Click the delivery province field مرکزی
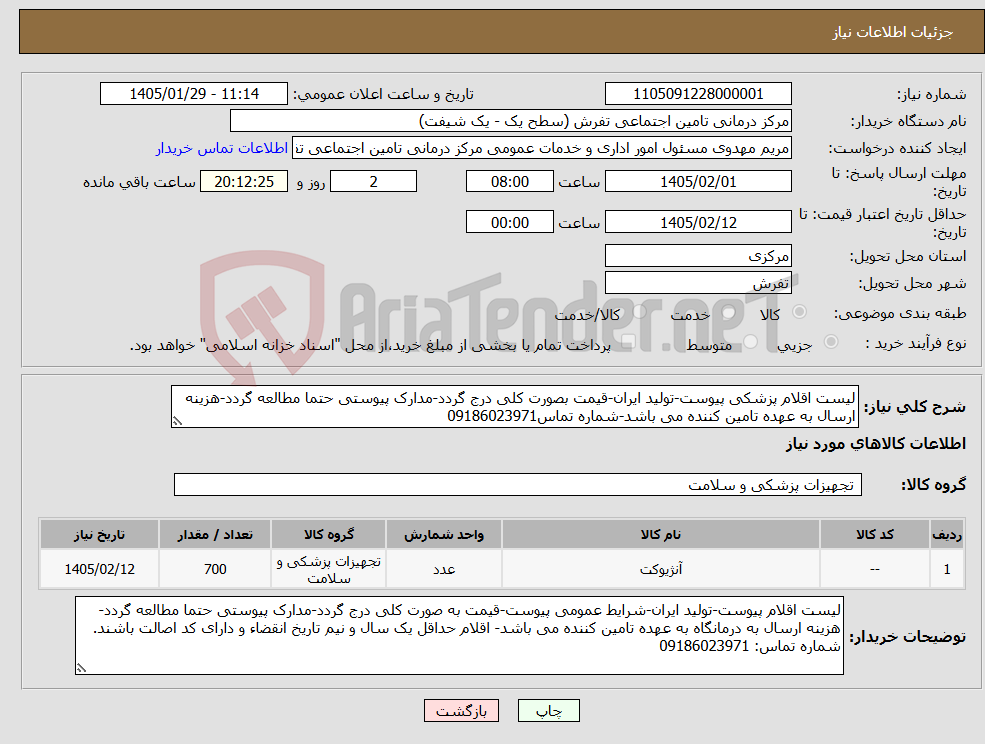Viewport: 985px width, 744px height. tap(698, 256)
